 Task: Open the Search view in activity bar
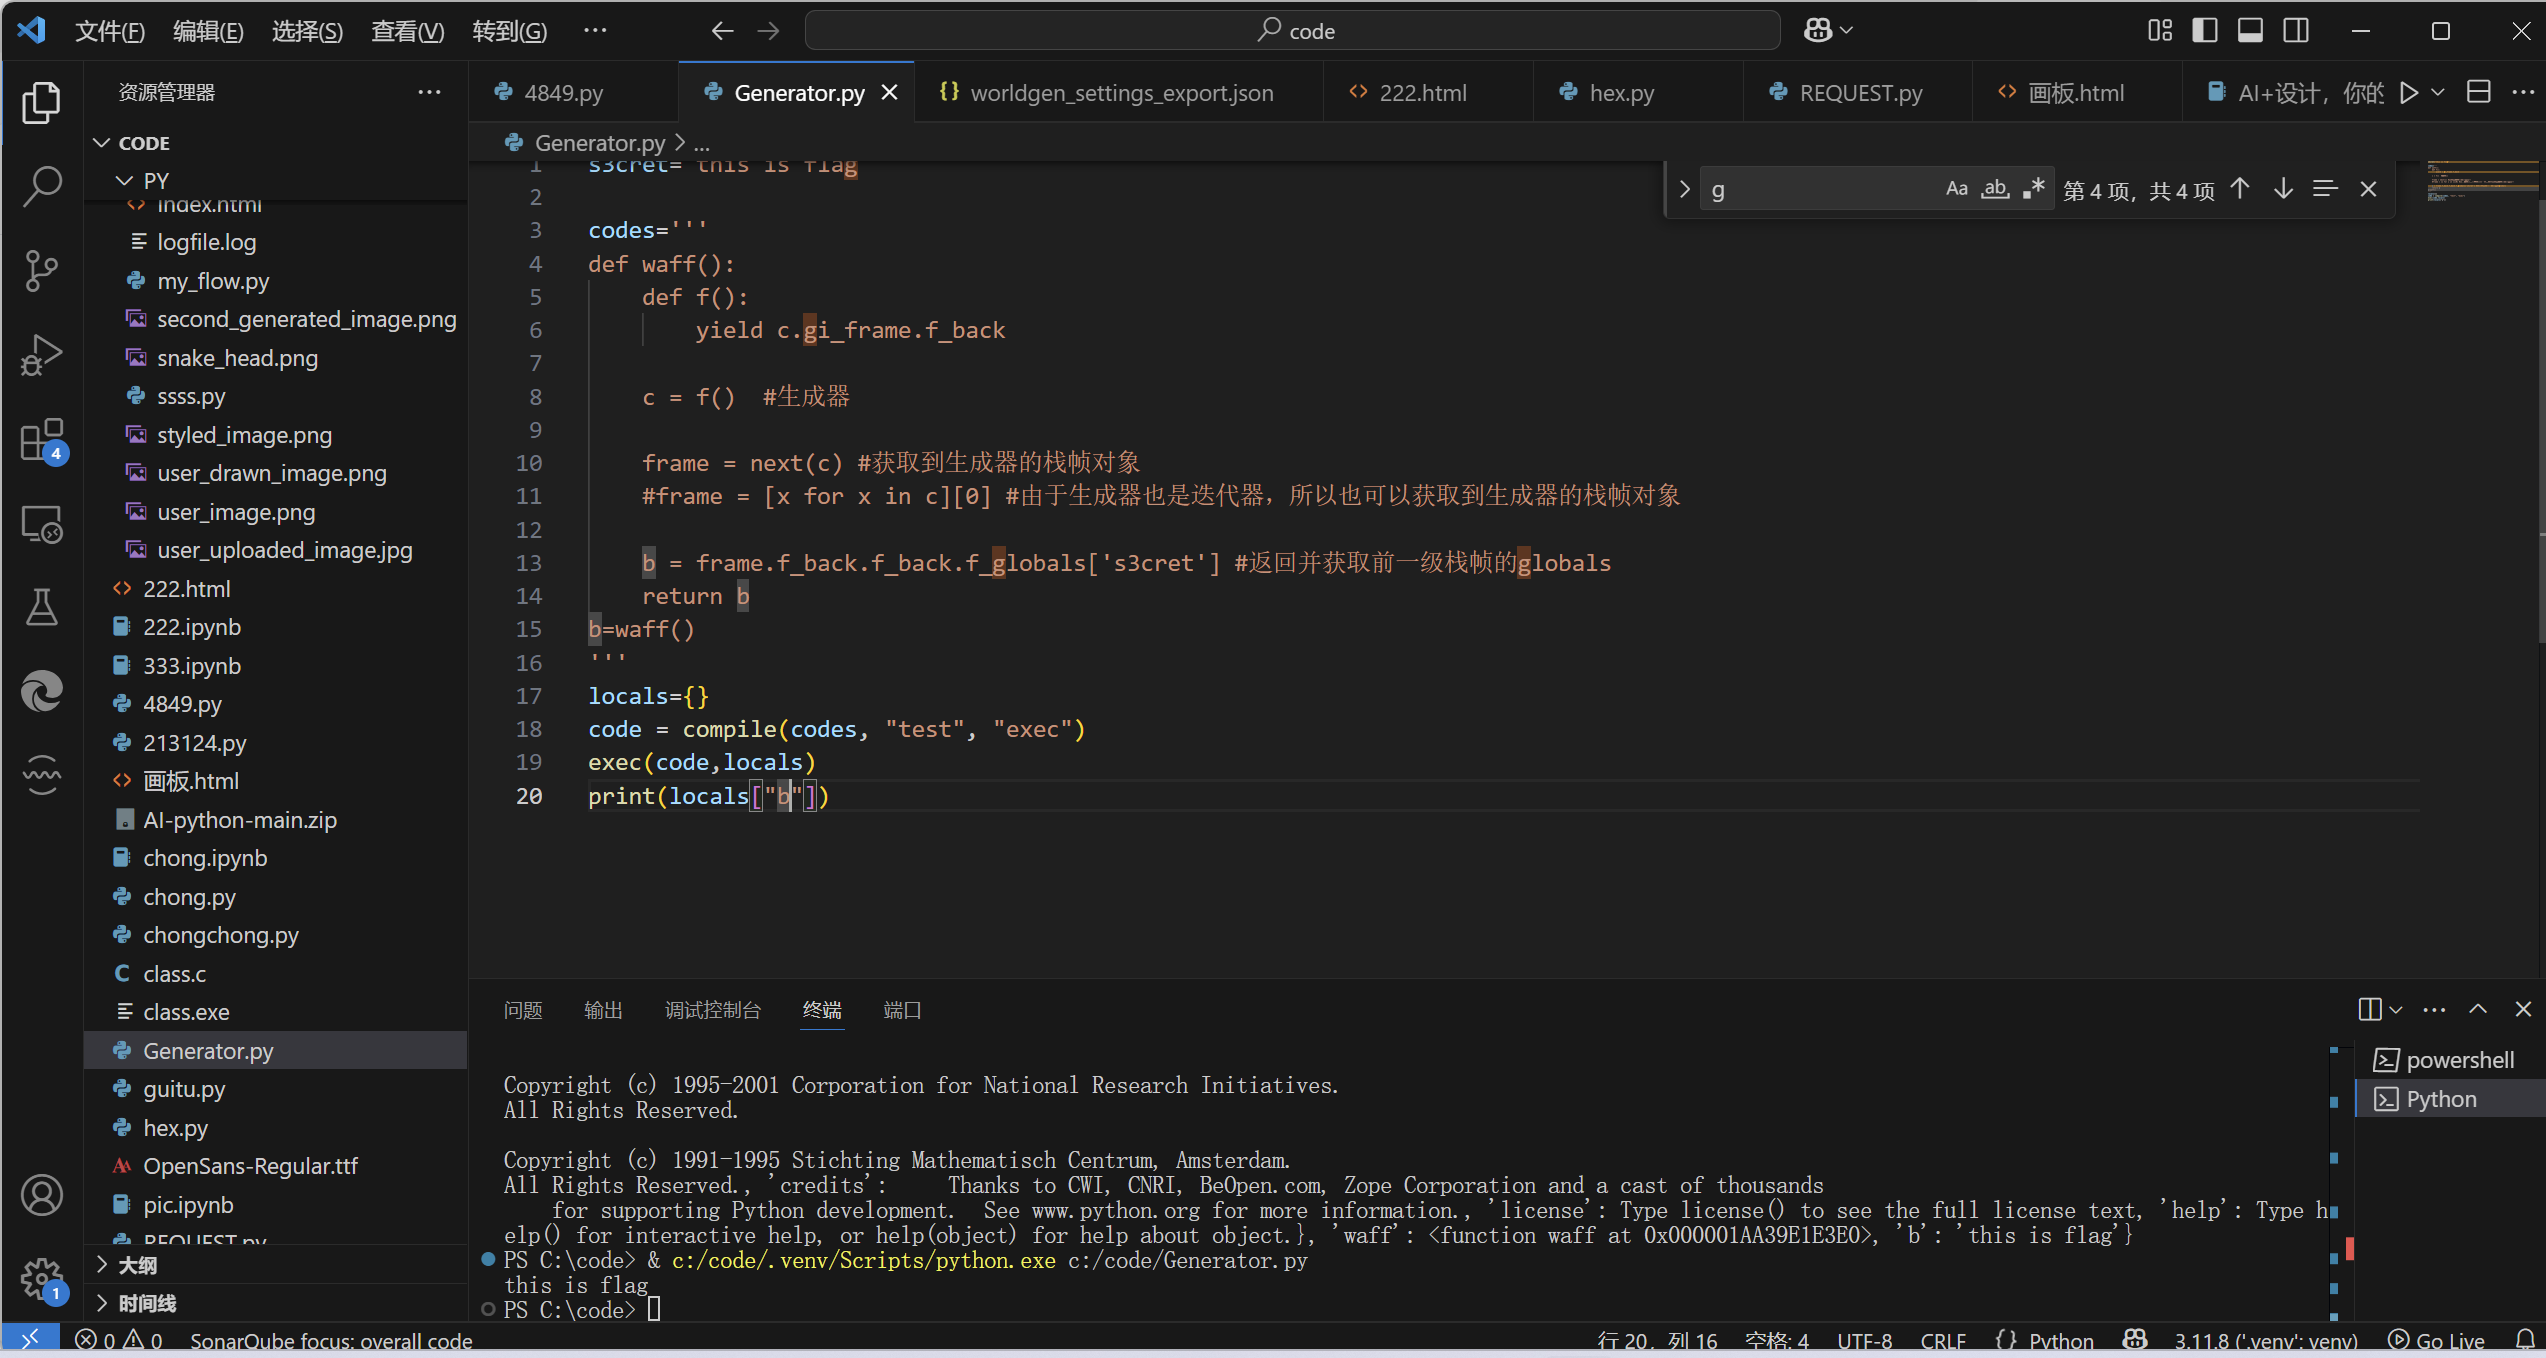click(x=41, y=186)
